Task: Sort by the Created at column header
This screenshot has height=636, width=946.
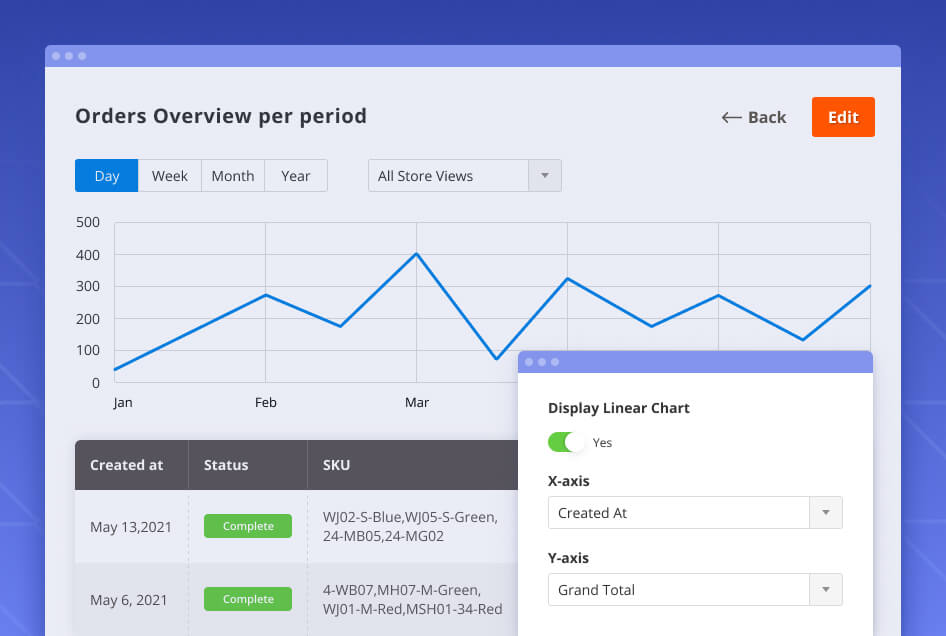Action: 127,465
